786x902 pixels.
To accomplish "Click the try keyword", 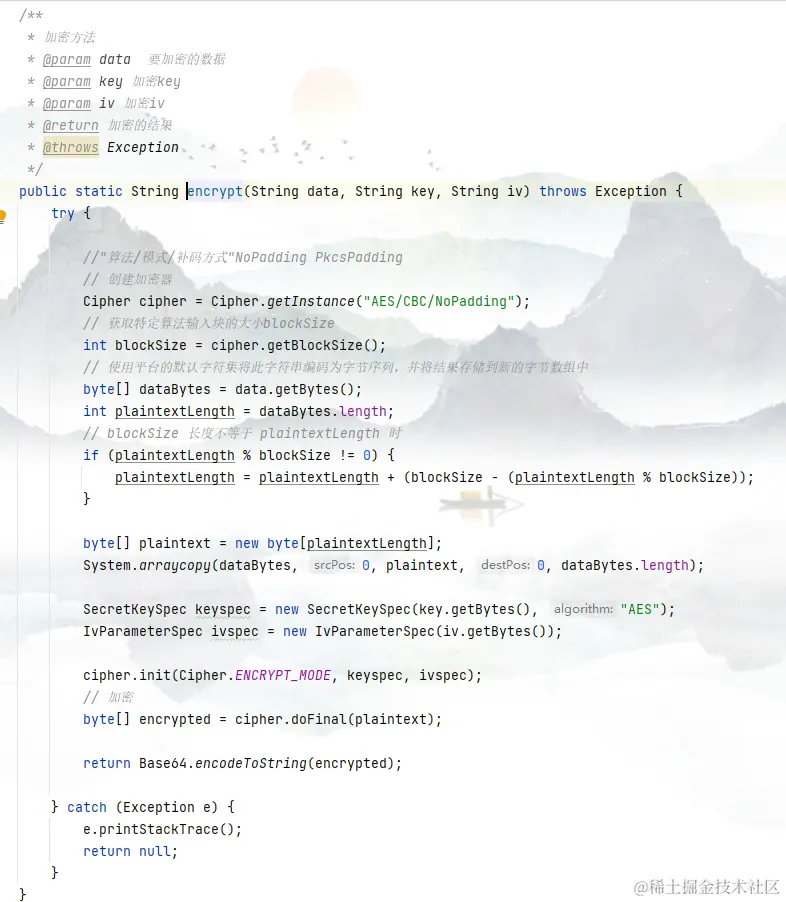I will pyautogui.click(x=63, y=213).
